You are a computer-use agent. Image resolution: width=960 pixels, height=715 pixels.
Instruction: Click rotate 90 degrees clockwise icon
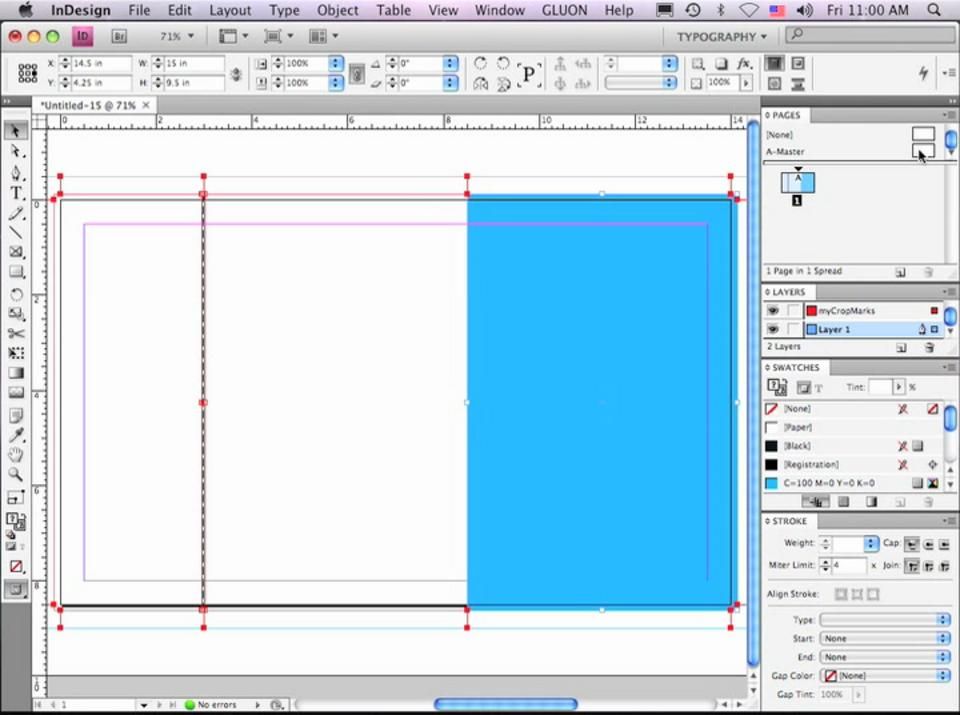[481, 63]
